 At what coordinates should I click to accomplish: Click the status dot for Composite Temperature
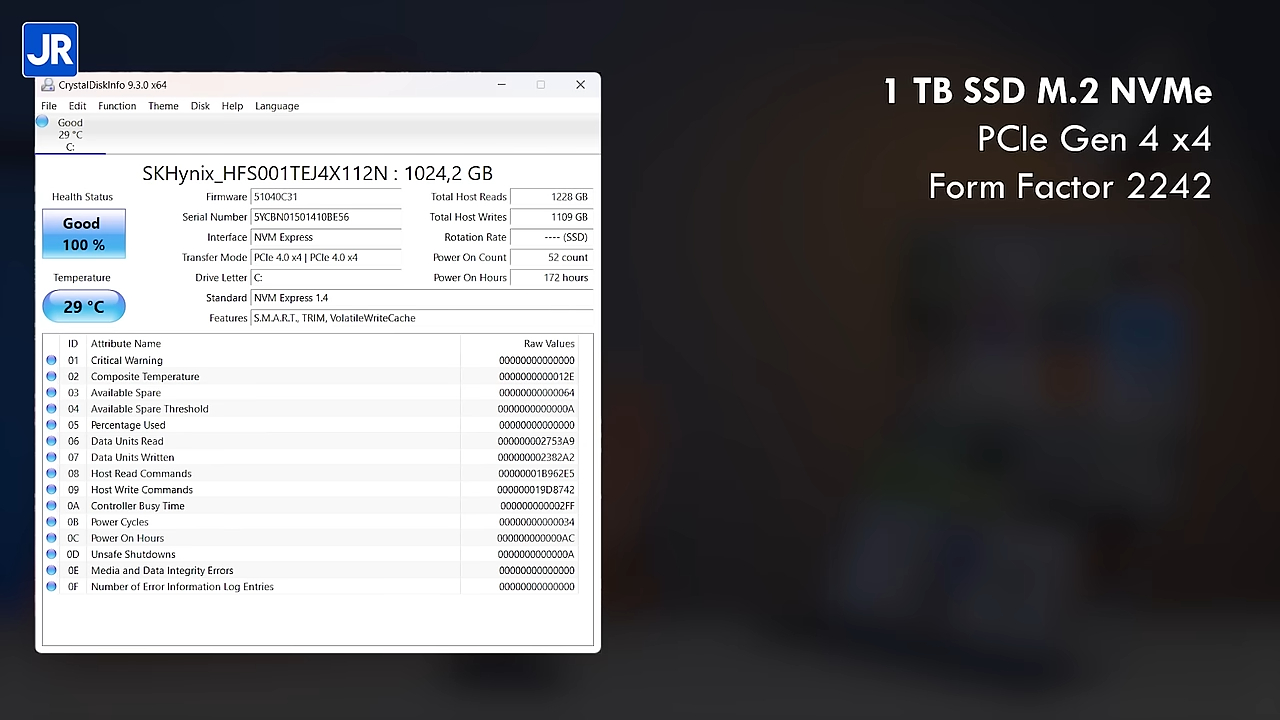51,377
